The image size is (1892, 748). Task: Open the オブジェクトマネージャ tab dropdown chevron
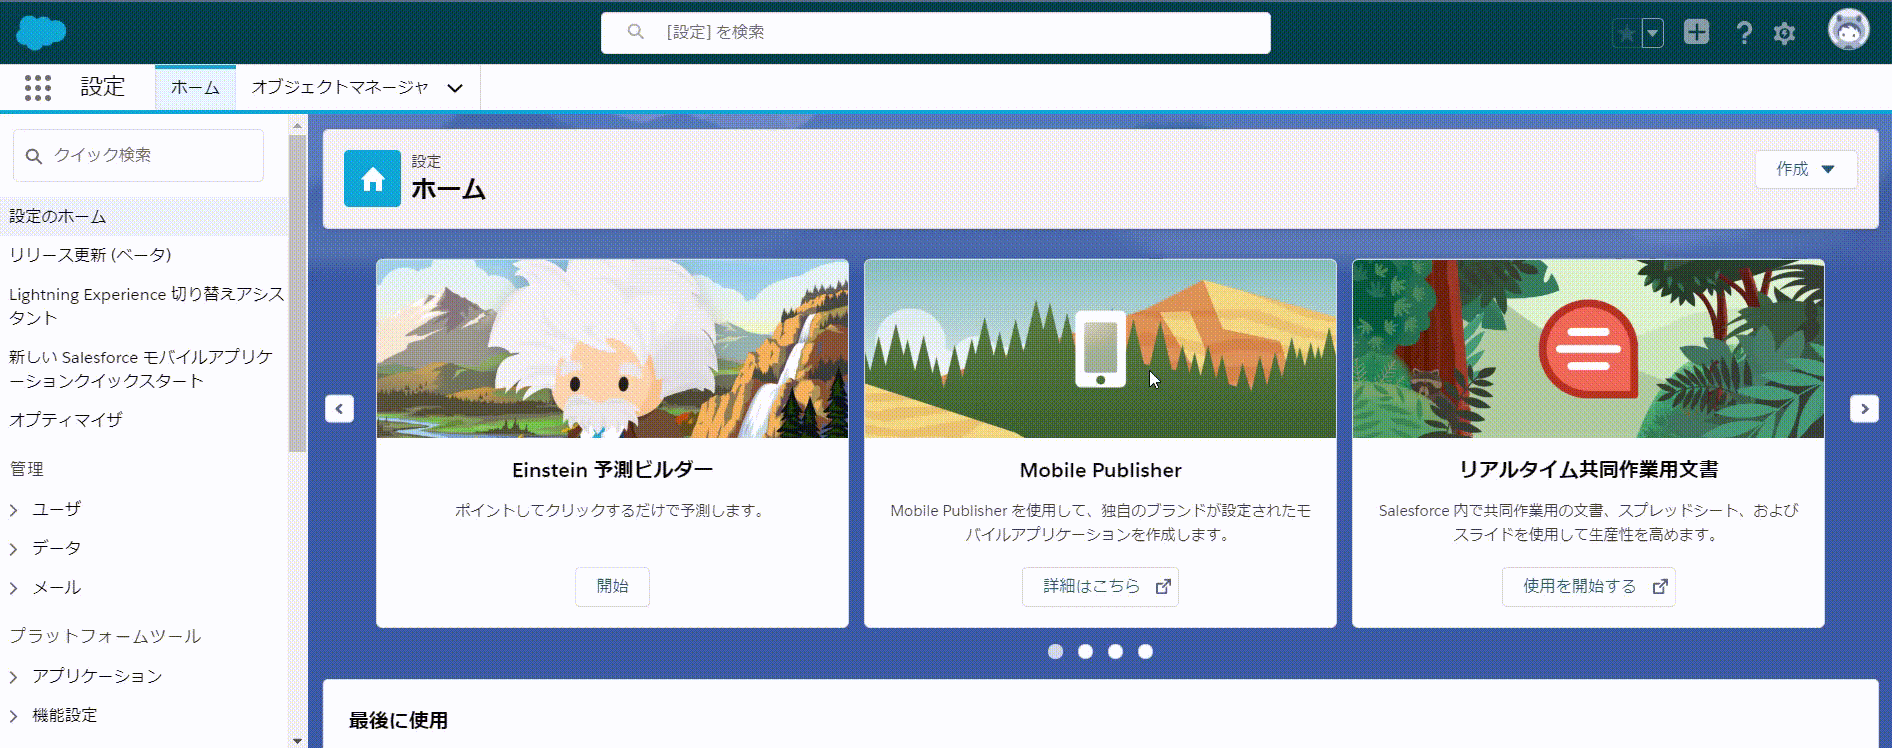click(455, 88)
